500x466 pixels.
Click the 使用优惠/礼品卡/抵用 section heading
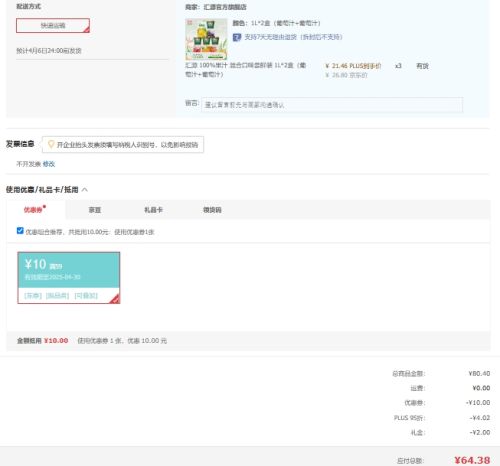[42, 190]
